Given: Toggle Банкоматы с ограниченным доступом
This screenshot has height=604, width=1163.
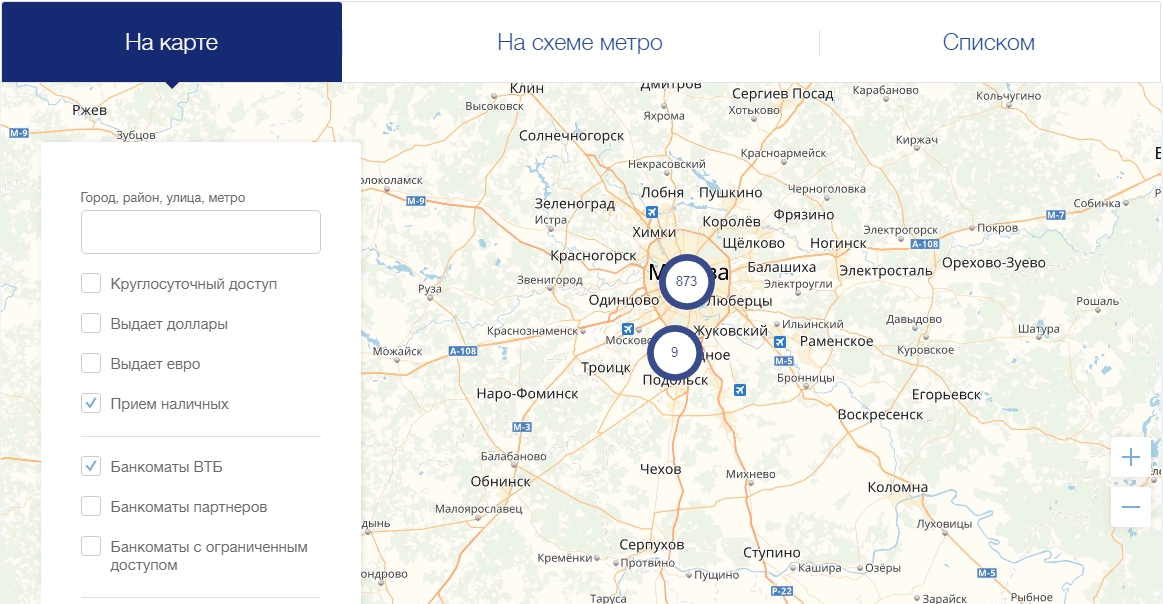Looking at the screenshot, I should coord(91,547).
